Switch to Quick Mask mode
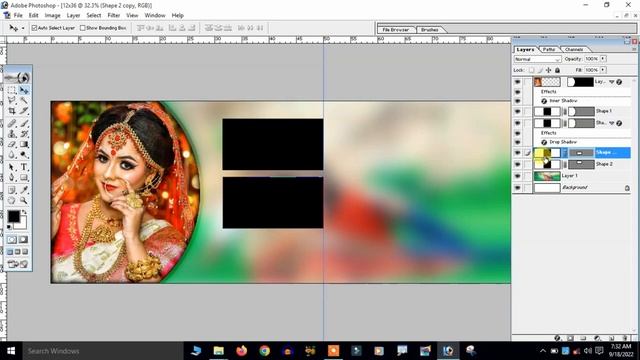This screenshot has height=360, width=640. 24,240
